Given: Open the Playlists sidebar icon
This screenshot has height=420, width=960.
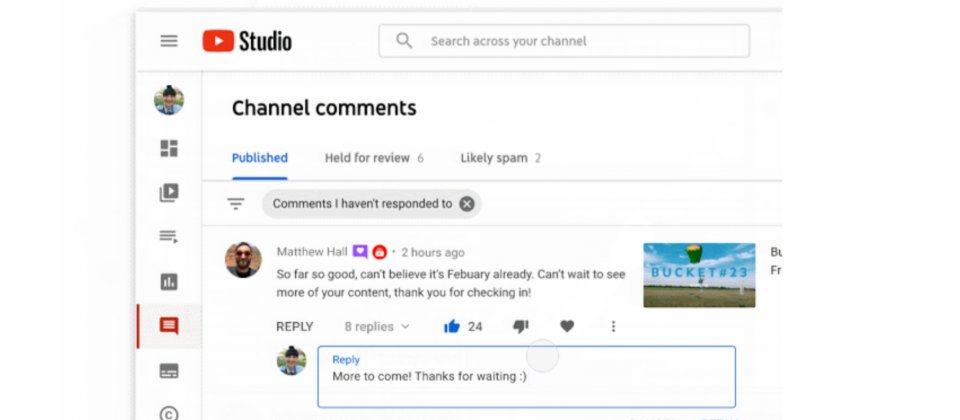Looking at the screenshot, I should [x=169, y=236].
